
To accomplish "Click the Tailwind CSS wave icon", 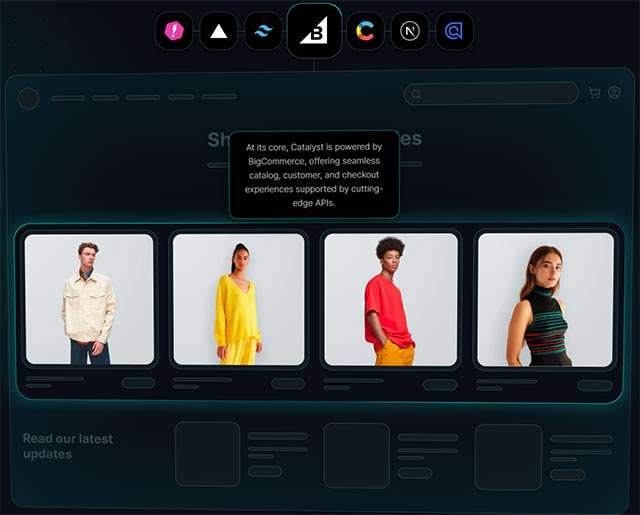I will click(263, 31).
